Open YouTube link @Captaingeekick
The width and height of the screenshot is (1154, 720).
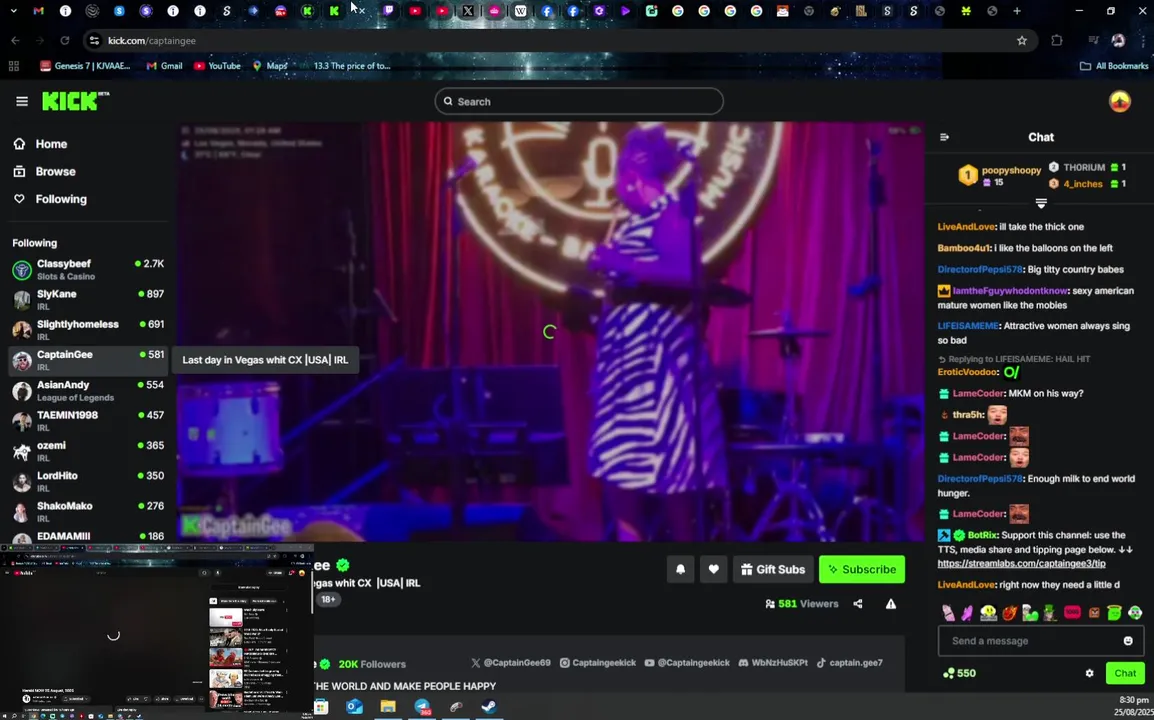687,663
